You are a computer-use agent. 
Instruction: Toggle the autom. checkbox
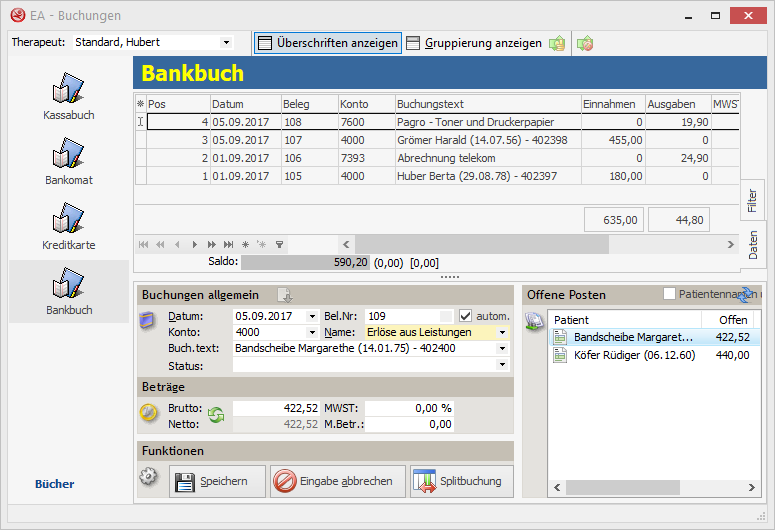coord(465,316)
